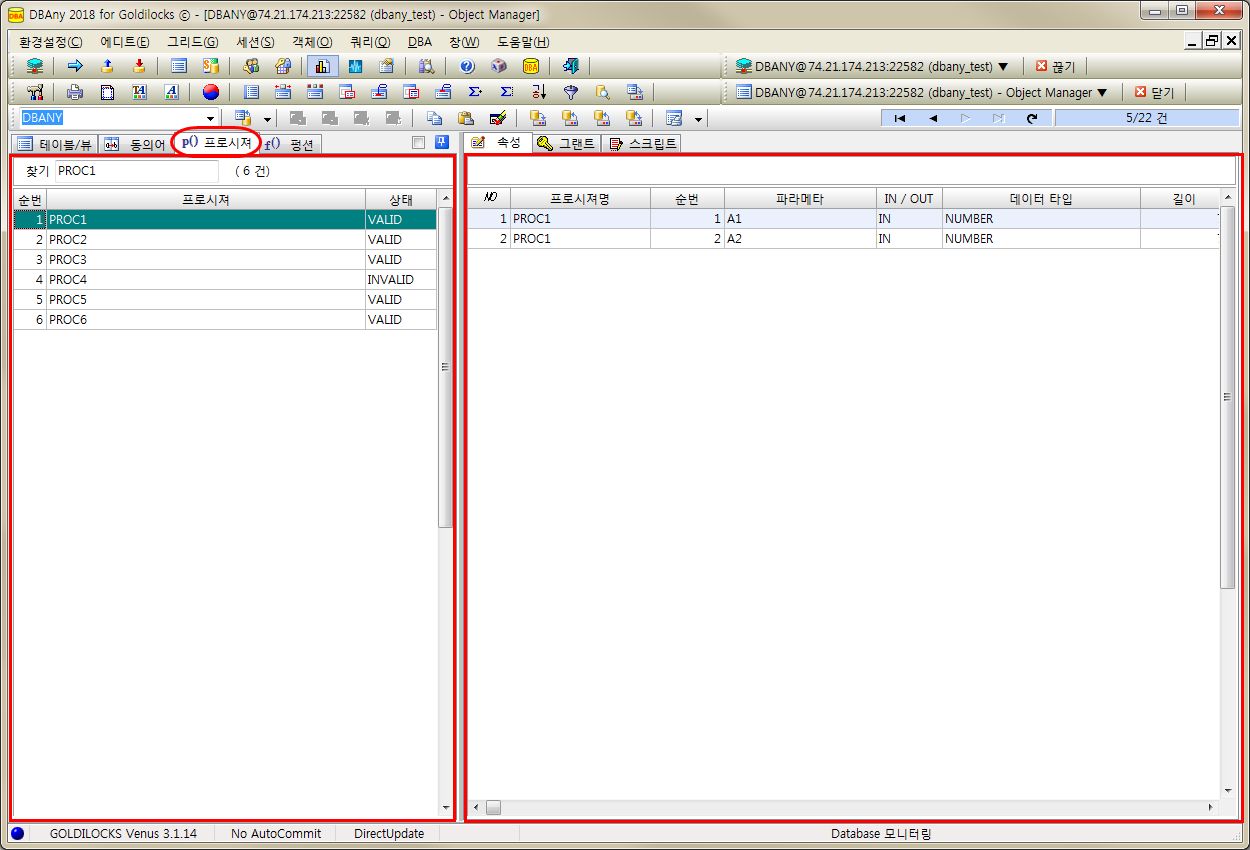Switch to the 펑션 tab
Viewport: 1250px width, 850px height.
click(290, 144)
